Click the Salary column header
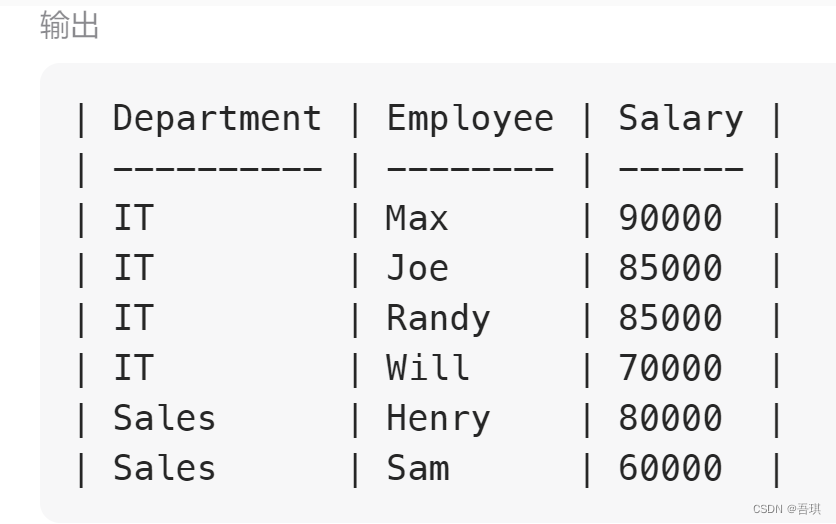 tap(680, 118)
